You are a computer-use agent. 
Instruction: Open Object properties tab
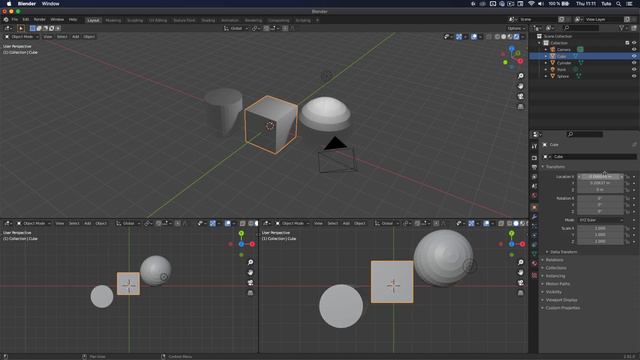point(534,207)
